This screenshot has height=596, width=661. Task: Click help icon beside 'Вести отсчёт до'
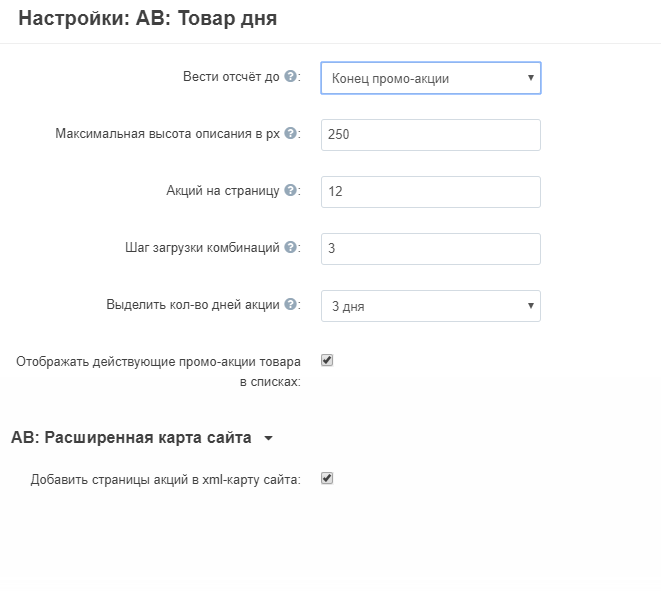click(x=290, y=76)
